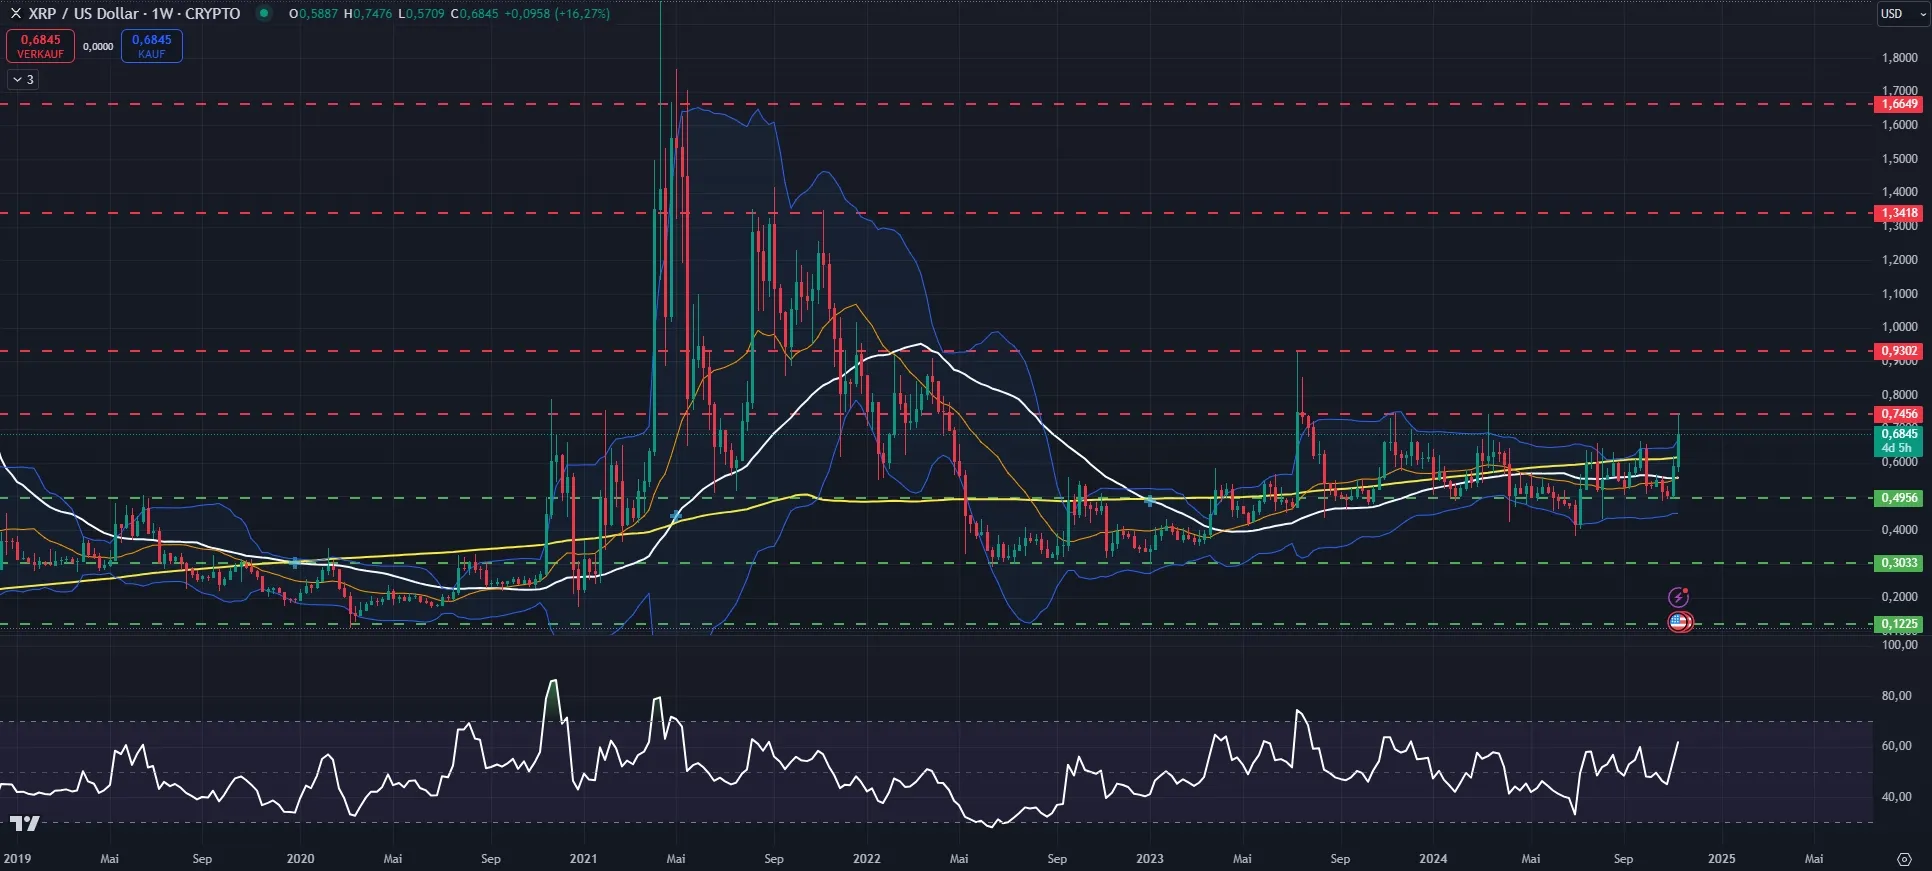The height and width of the screenshot is (871, 1932).
Task: Click the 1,0000 price scale value
Action: 1899,327
